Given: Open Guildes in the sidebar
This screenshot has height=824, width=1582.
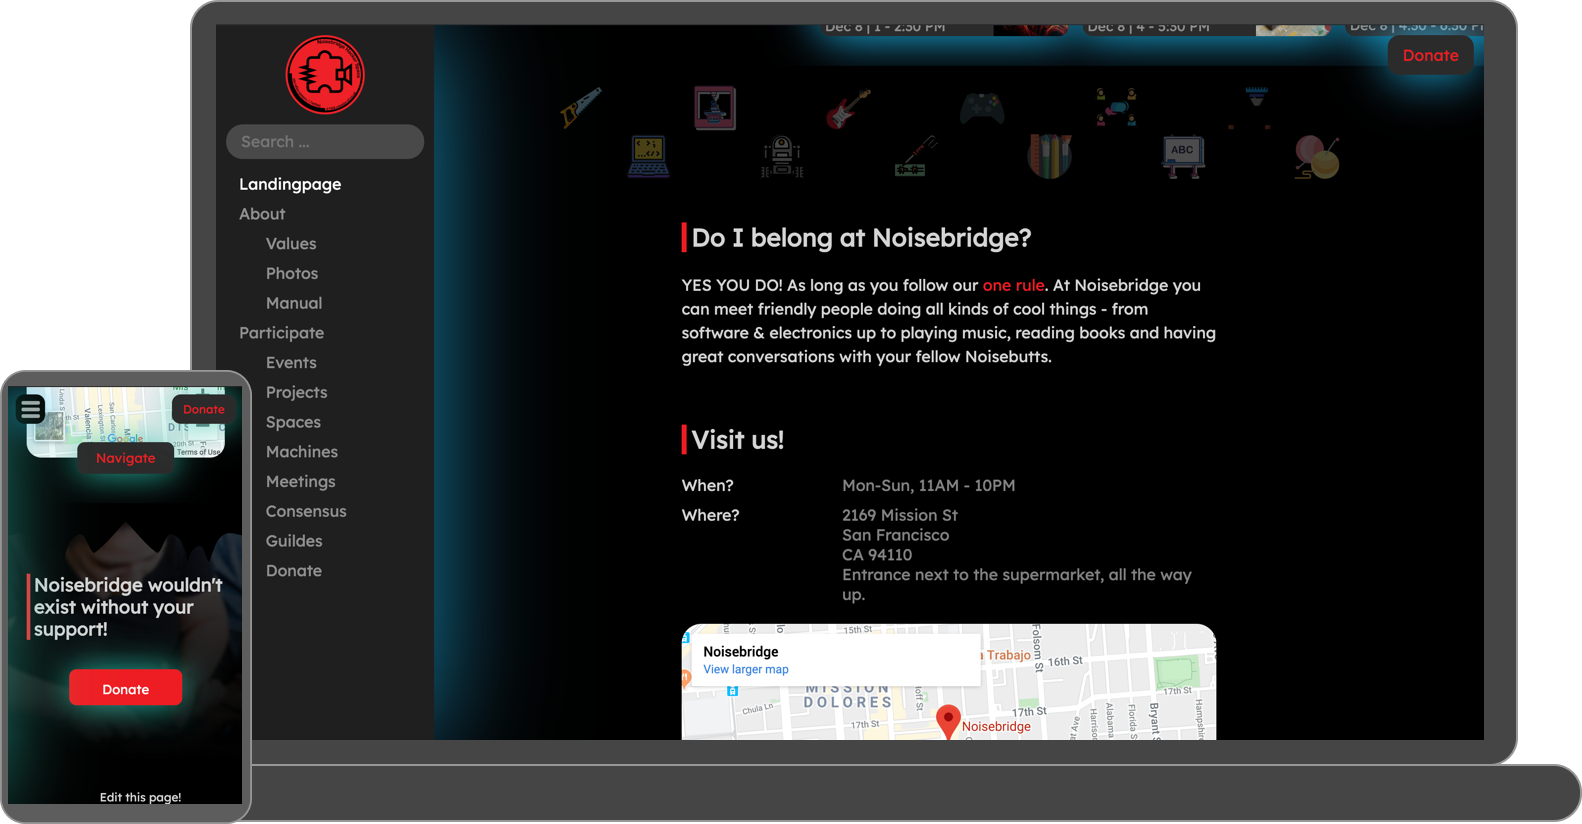Looking at the screenshot, I should click(294, 541).
